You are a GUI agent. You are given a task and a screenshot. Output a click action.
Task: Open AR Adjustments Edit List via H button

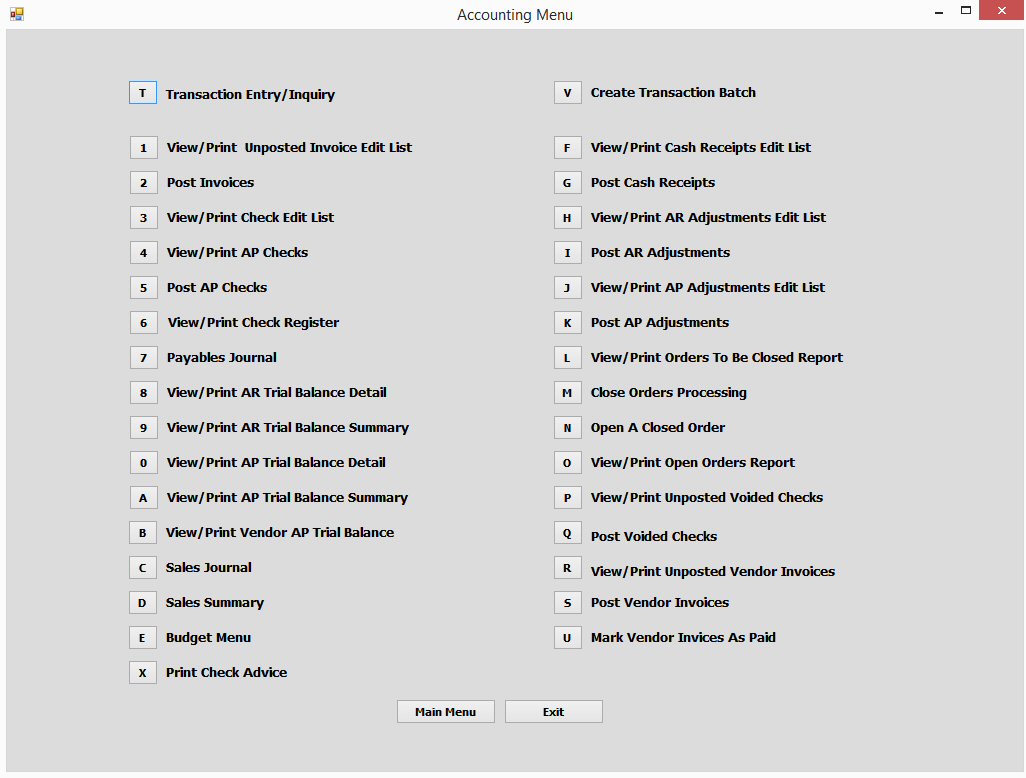[567, 218]
